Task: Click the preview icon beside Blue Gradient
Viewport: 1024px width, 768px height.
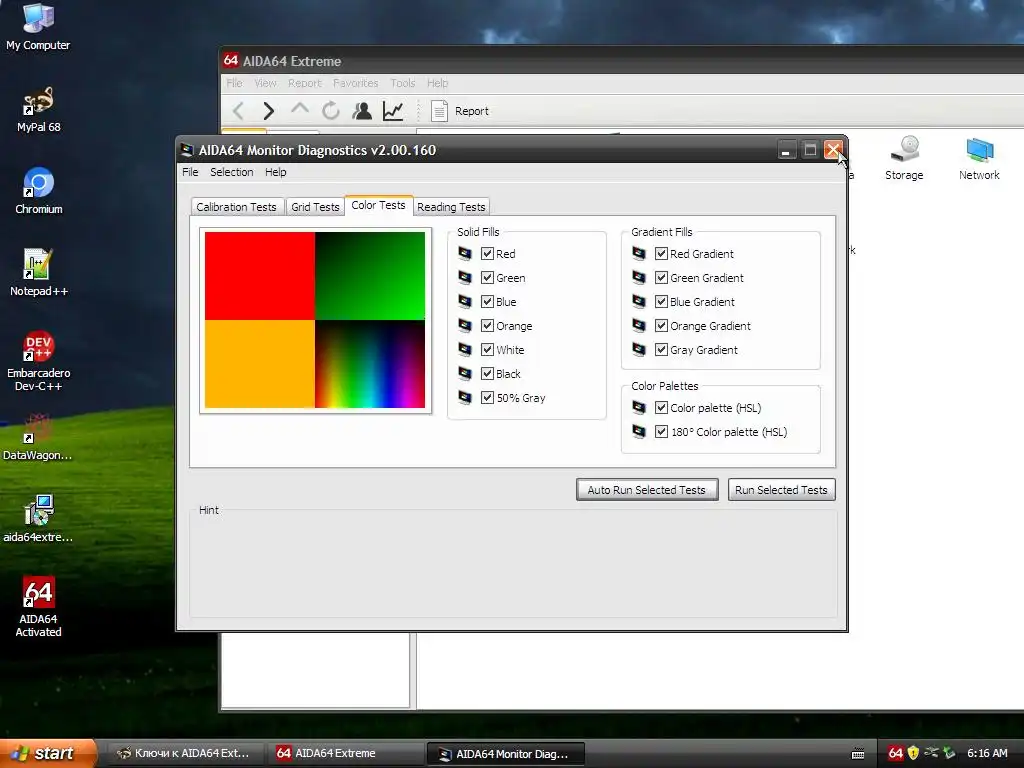Action: coord(639,302)
